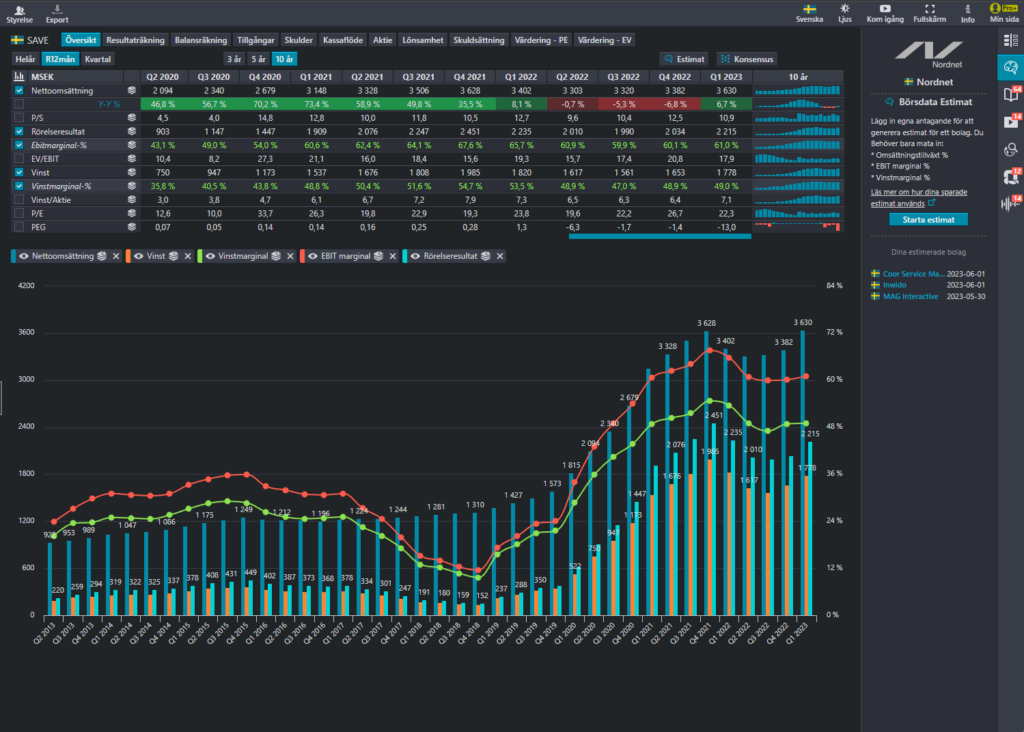Open the Min sida account menu
Image resolution: width=1024 pixels, height=732 pixels.
pyautogui.click(x=1004, y=13)
